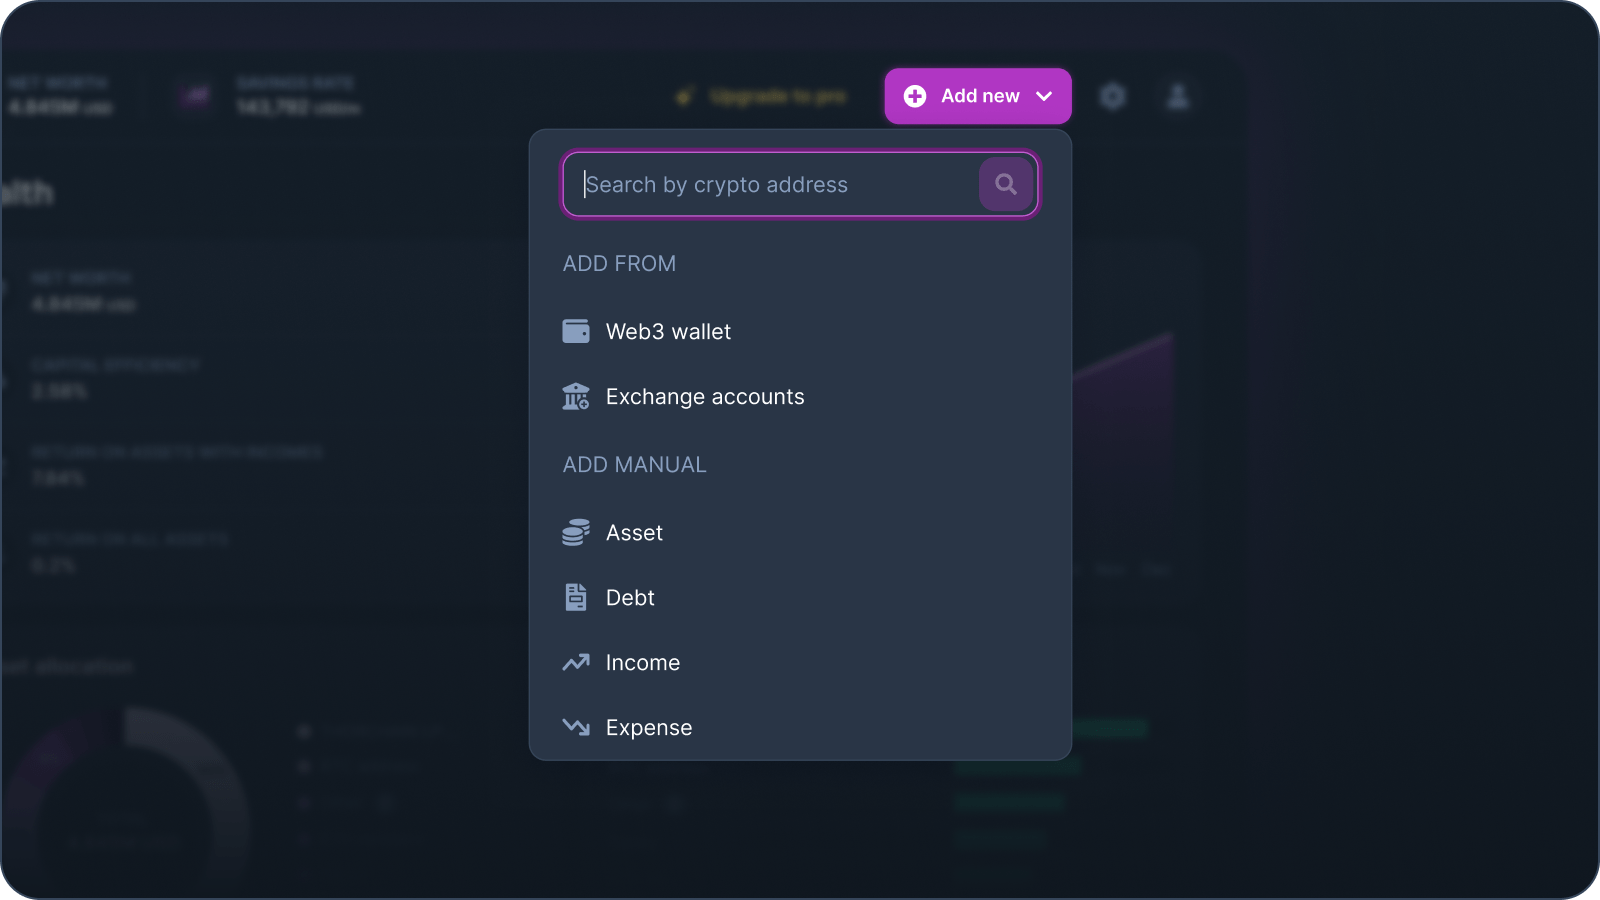
Task: Select Exchange accounts from the list
Action: 704,396
